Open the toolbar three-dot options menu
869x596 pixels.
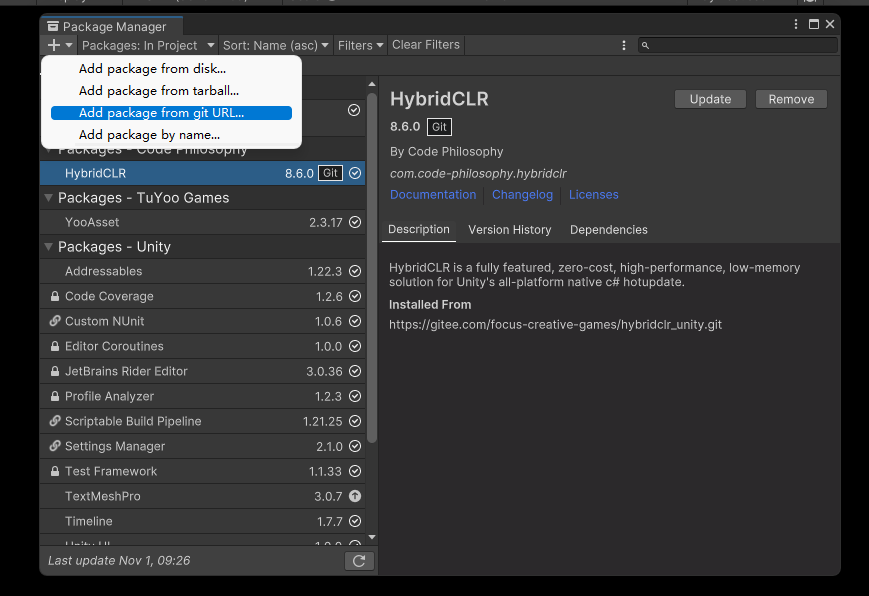pos(623,45)
